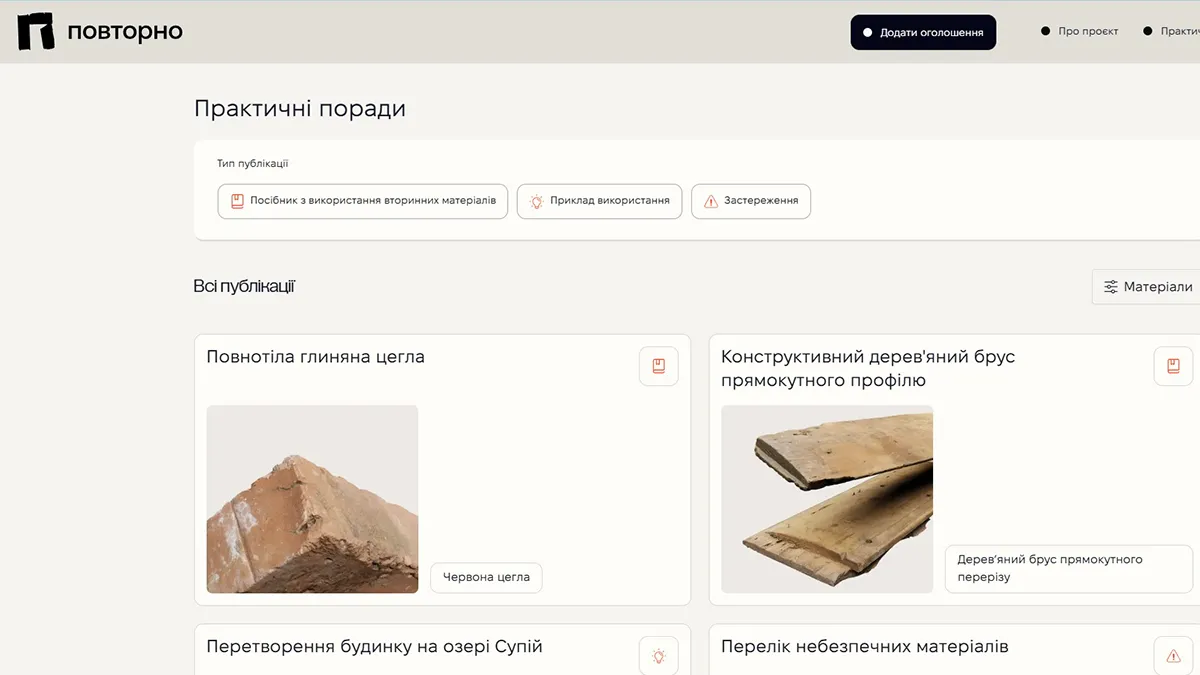The height and width of the screenshot is (675, 1200).
Task: Toggle the Застереження filter chip
Action: (750, 201)
